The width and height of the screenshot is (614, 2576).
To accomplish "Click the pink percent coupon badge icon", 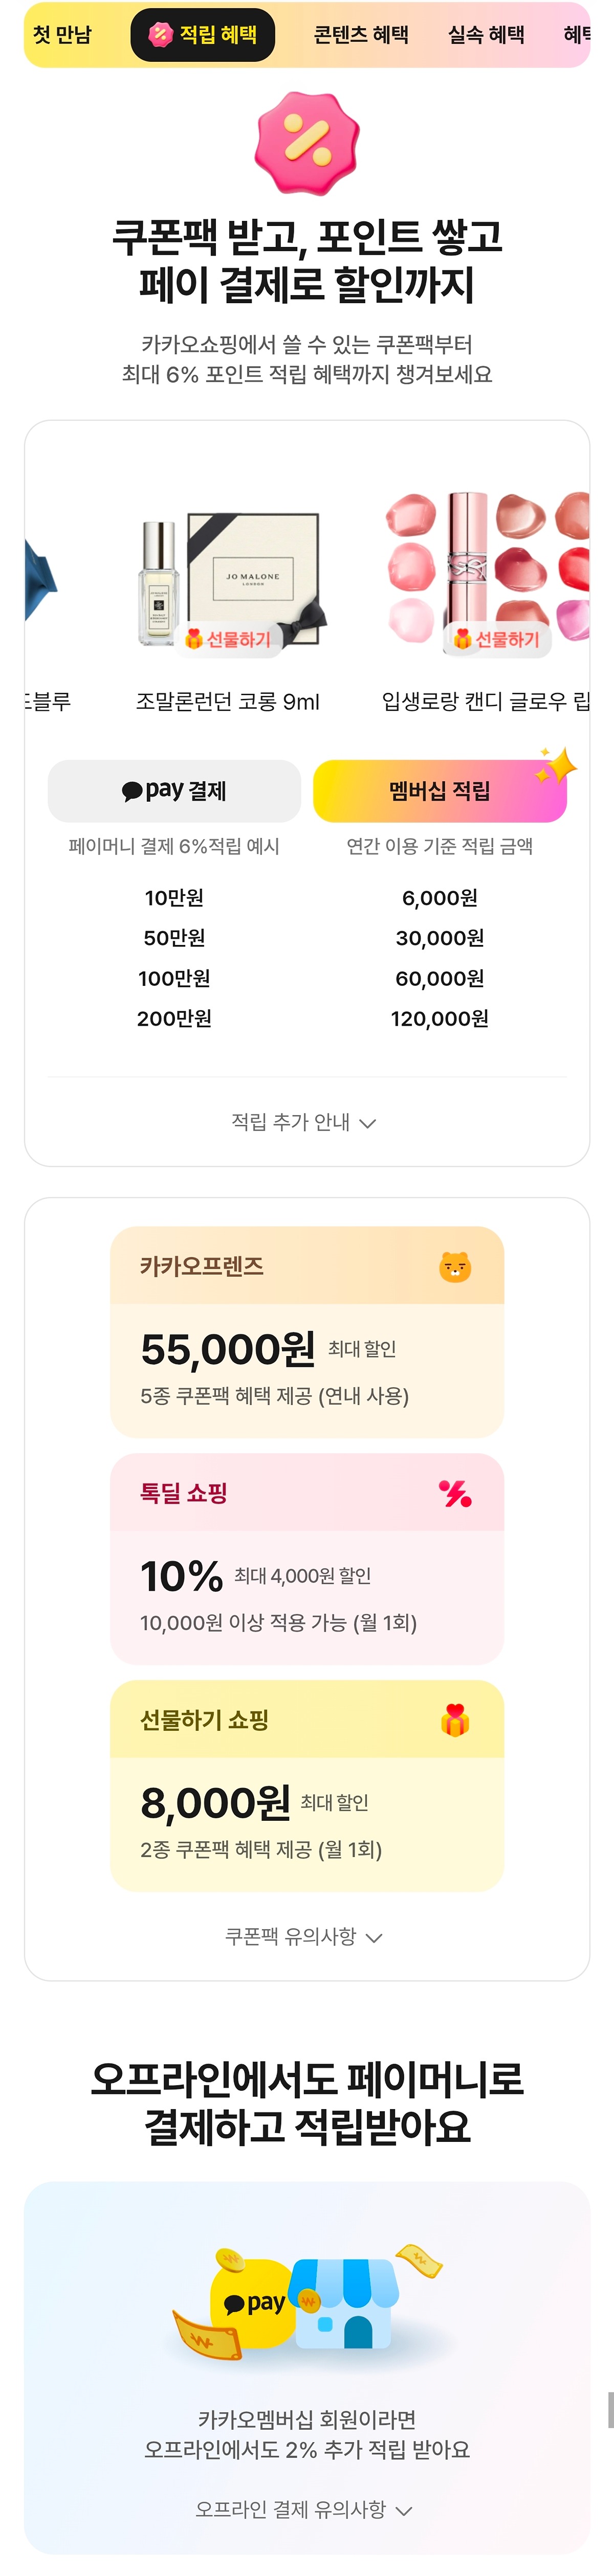I will pos(307,143).
